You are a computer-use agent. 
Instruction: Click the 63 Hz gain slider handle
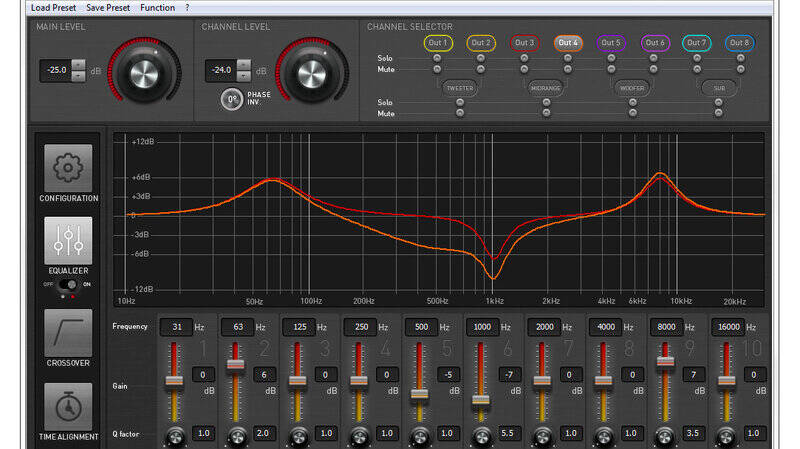click(x=235, y=364)
